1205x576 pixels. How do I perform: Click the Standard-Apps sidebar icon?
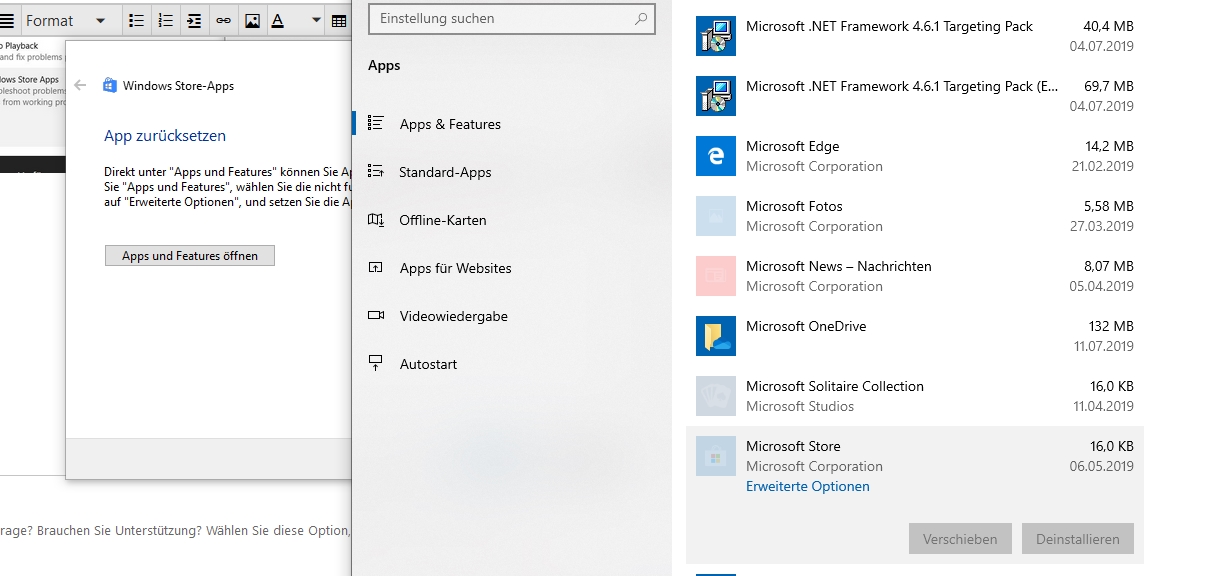pos(376,171)
